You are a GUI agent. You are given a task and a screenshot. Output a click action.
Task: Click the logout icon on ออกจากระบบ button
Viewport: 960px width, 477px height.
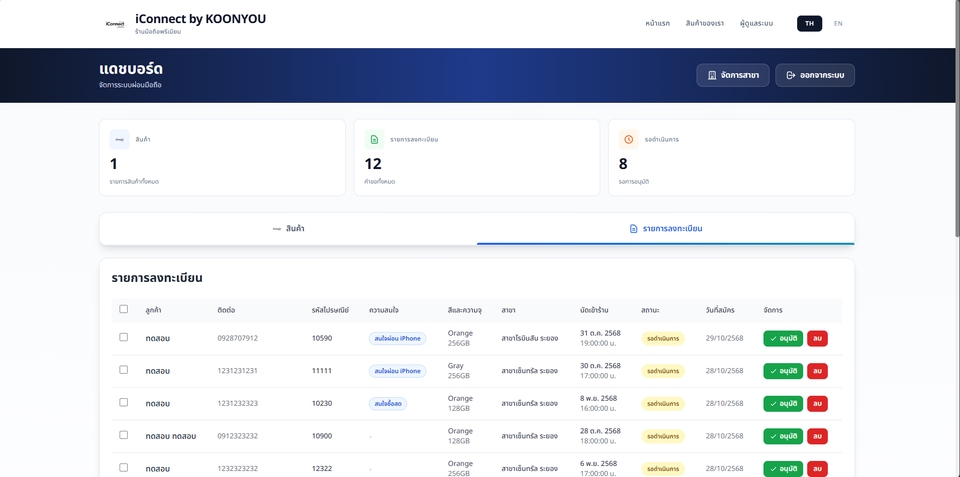[790, 75]
